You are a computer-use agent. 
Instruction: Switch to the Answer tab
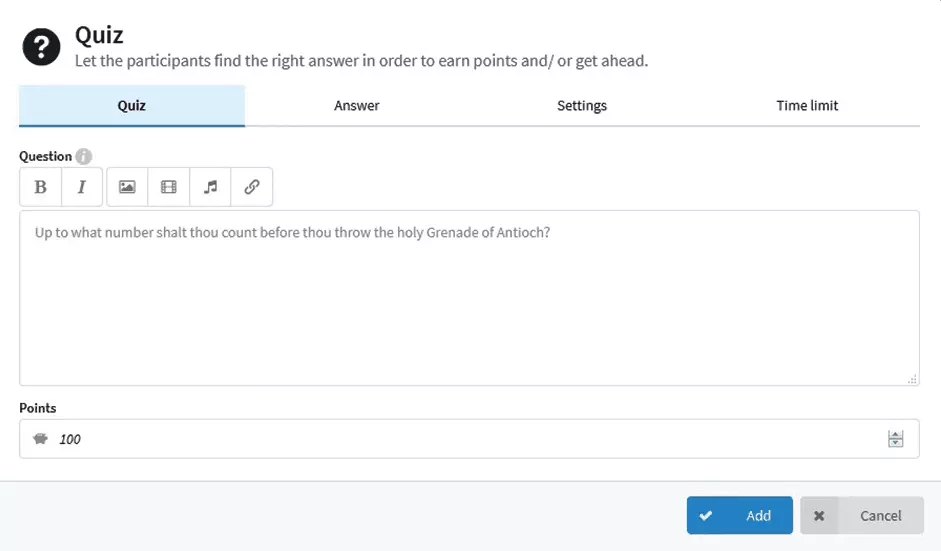356,106
